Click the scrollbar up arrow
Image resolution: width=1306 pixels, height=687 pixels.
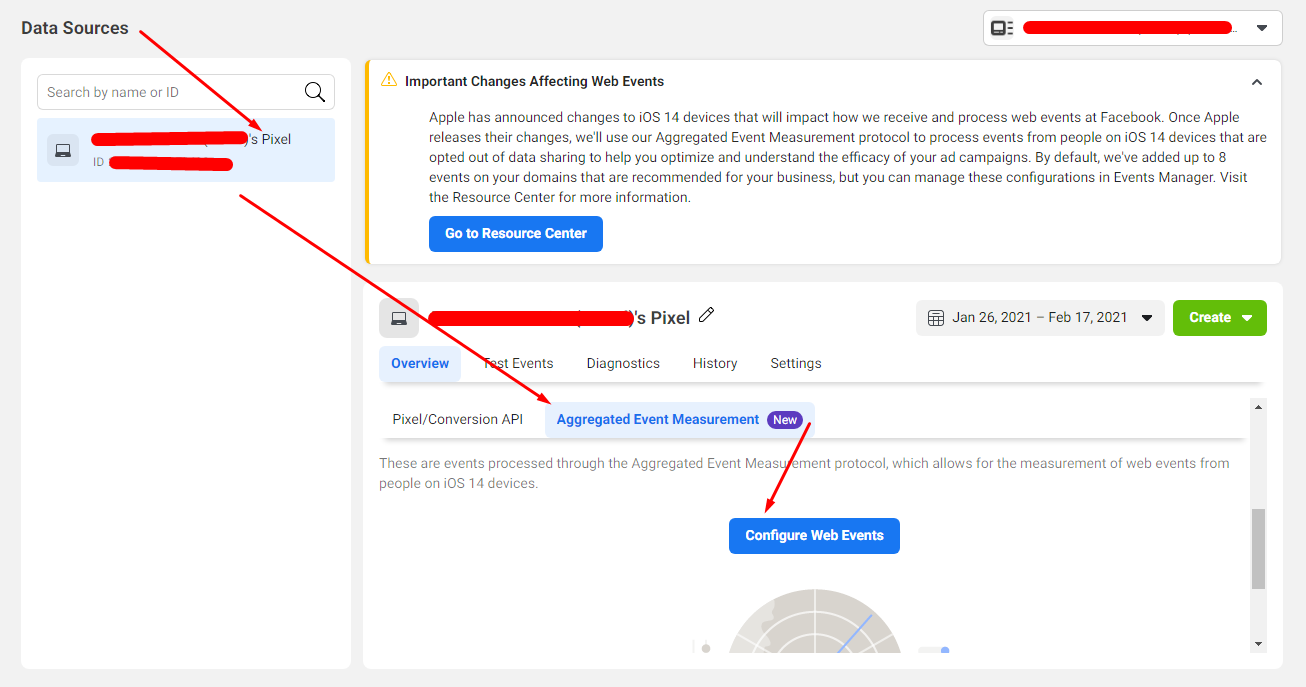coord(1258,407)
